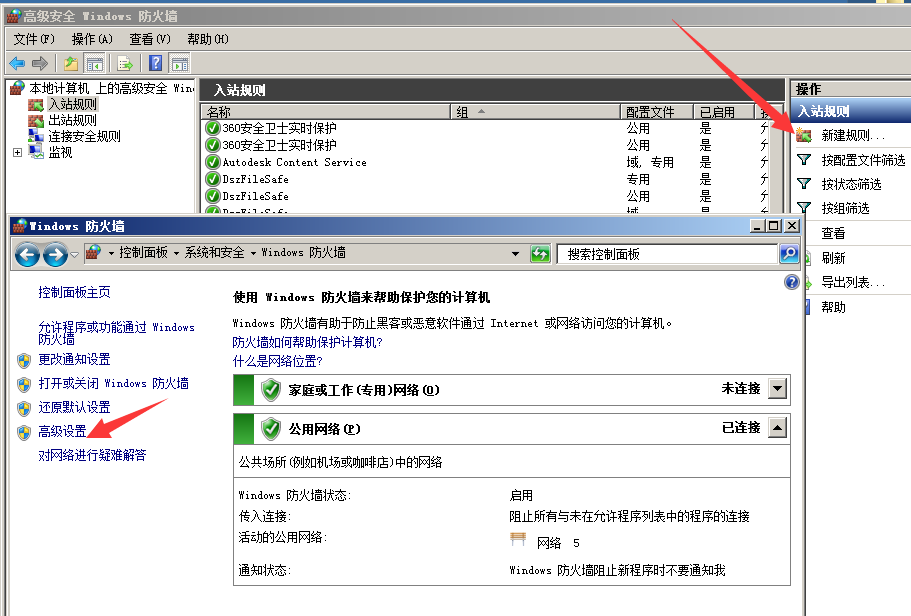The image size is (911, 616).
Task: Click the up-one-level folder toolbar icon
Action: click(72, 63)
